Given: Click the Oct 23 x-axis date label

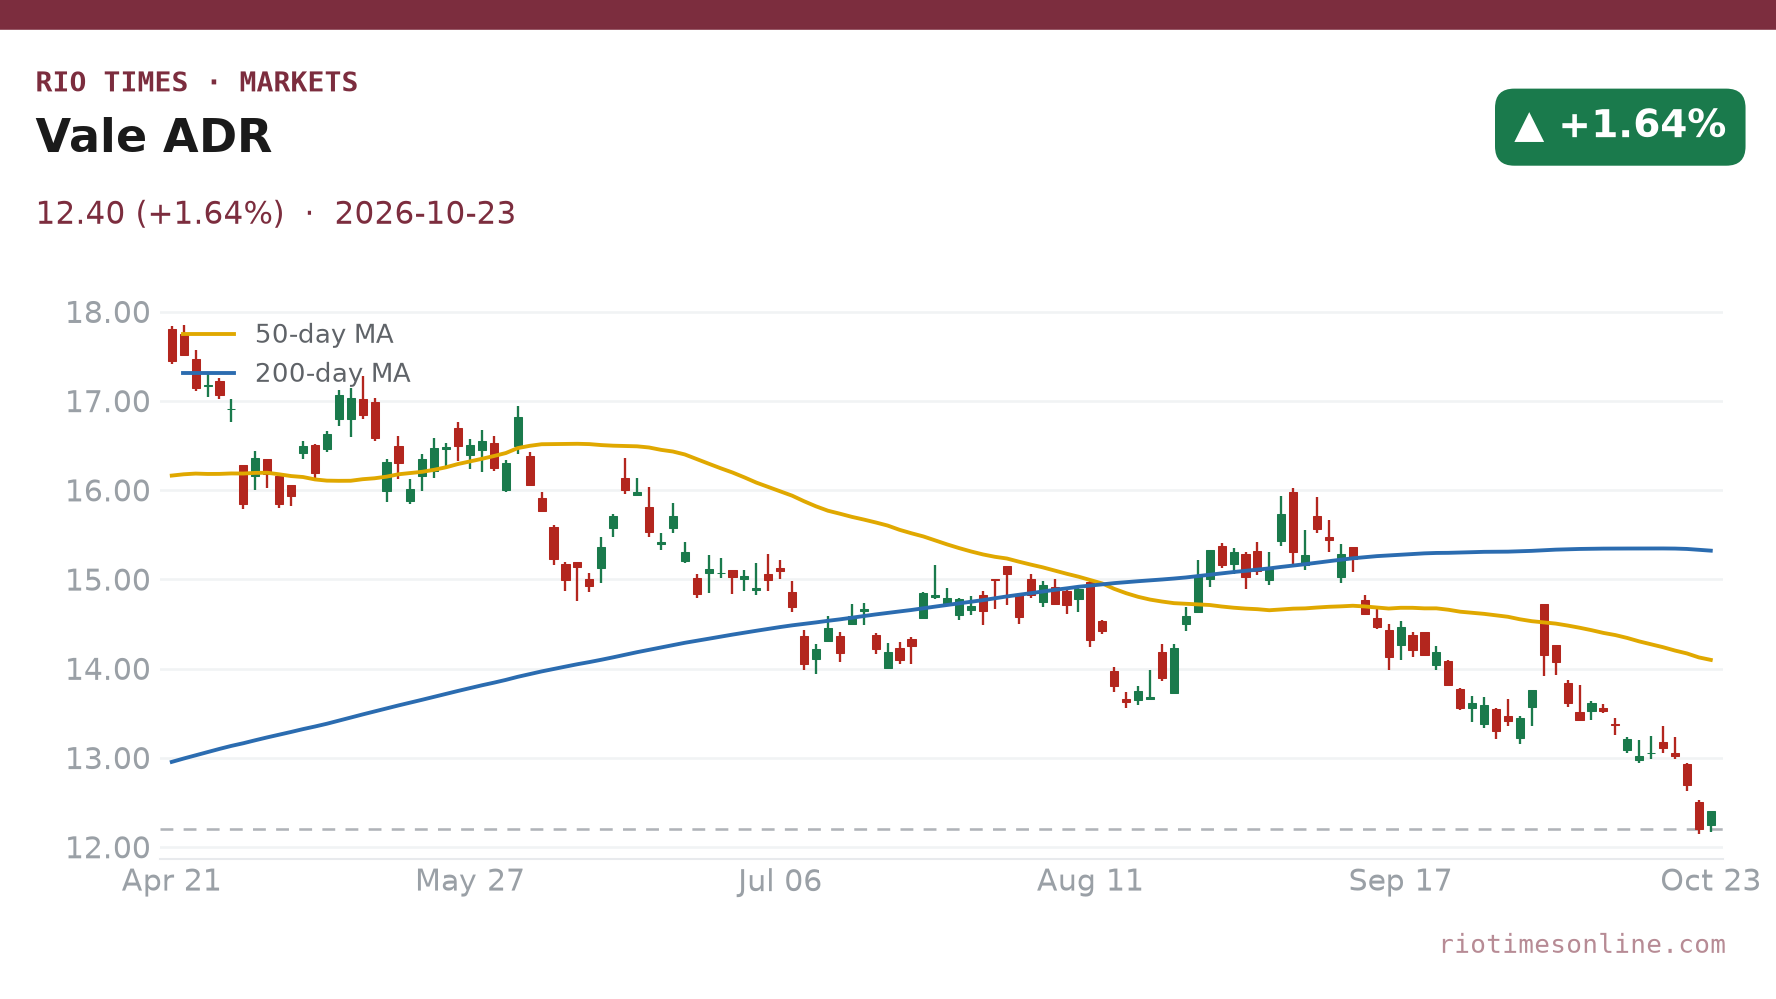Looking at the screenshot, I should coord(1710,881).
